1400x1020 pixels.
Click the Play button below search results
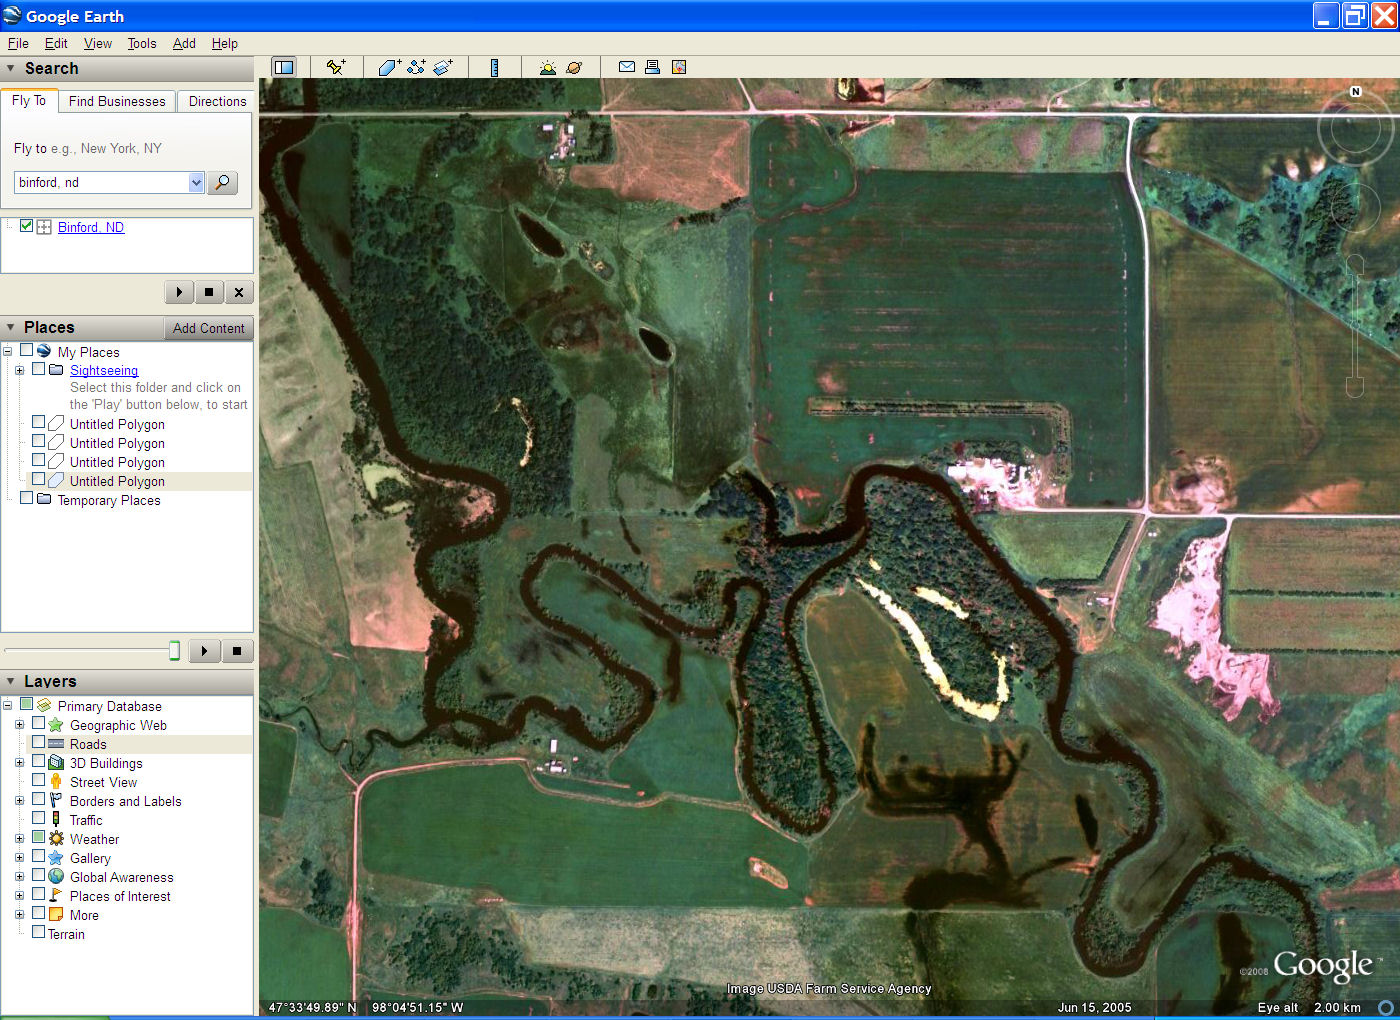179,292
